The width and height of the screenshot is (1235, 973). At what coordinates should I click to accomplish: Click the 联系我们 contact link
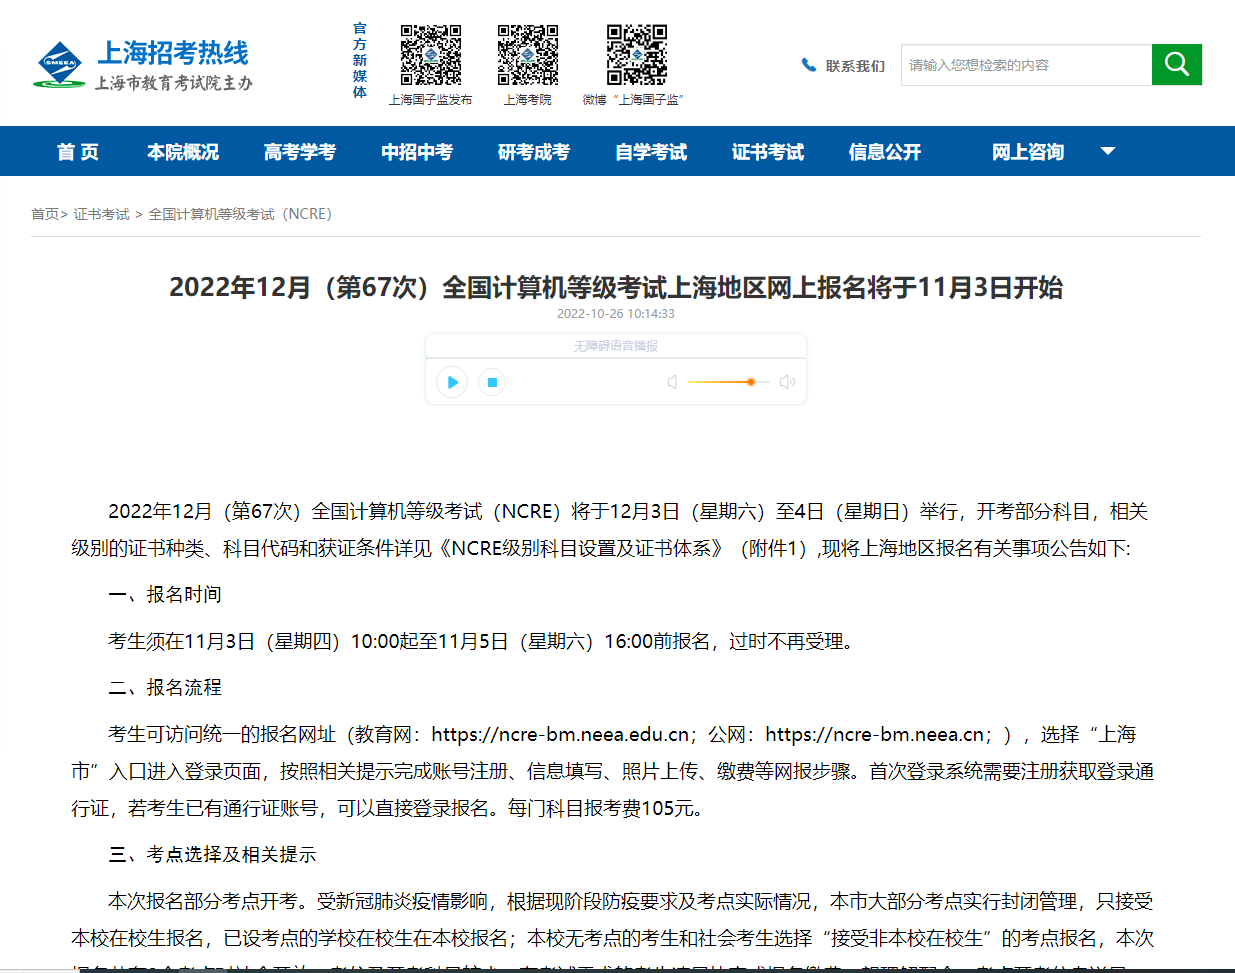[855, 66]
